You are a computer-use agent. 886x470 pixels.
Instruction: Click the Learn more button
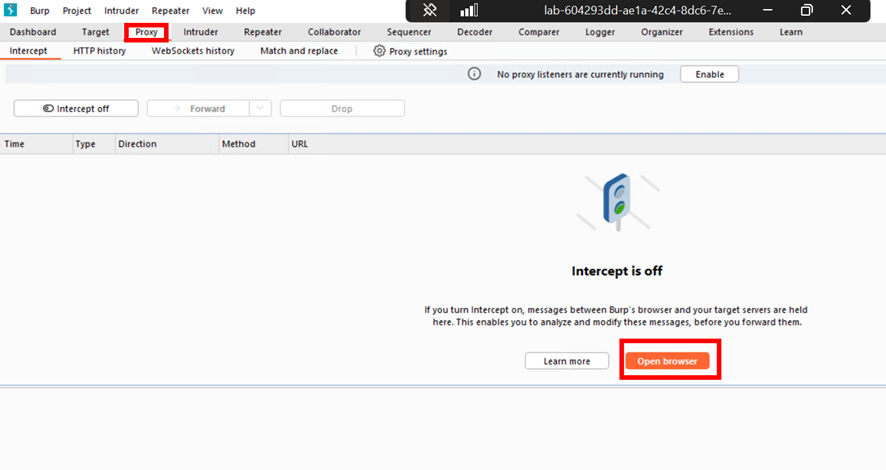(567, 361)
